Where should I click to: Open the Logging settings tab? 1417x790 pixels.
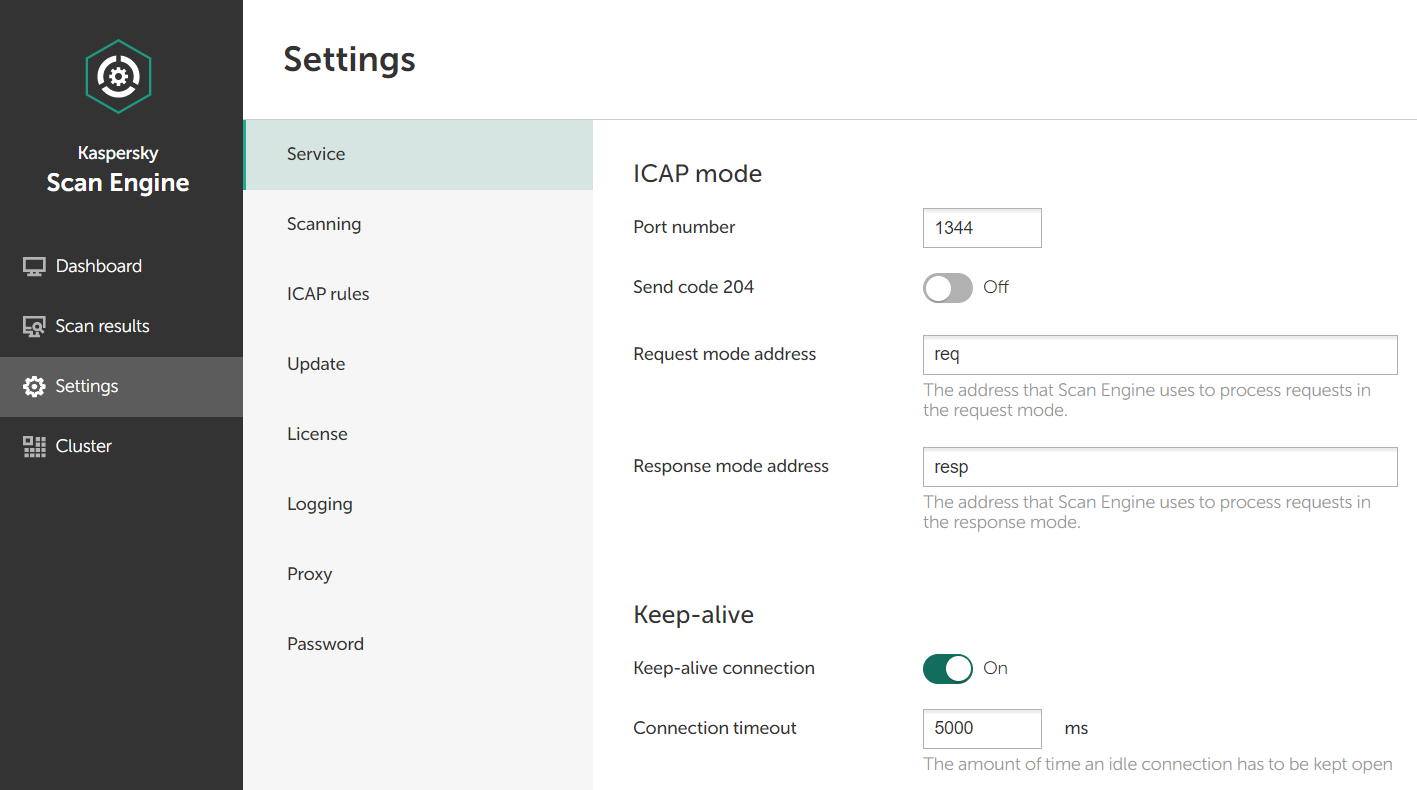[320, 504]
